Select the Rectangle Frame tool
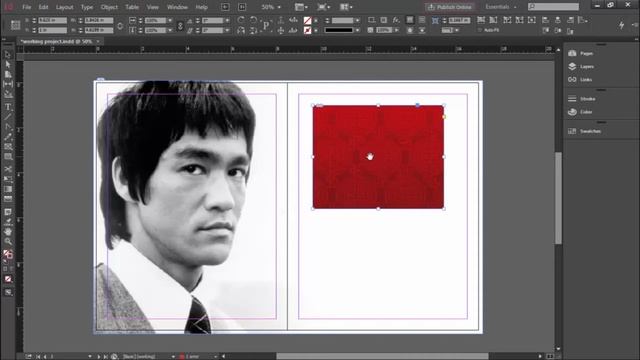 [8, 147]
